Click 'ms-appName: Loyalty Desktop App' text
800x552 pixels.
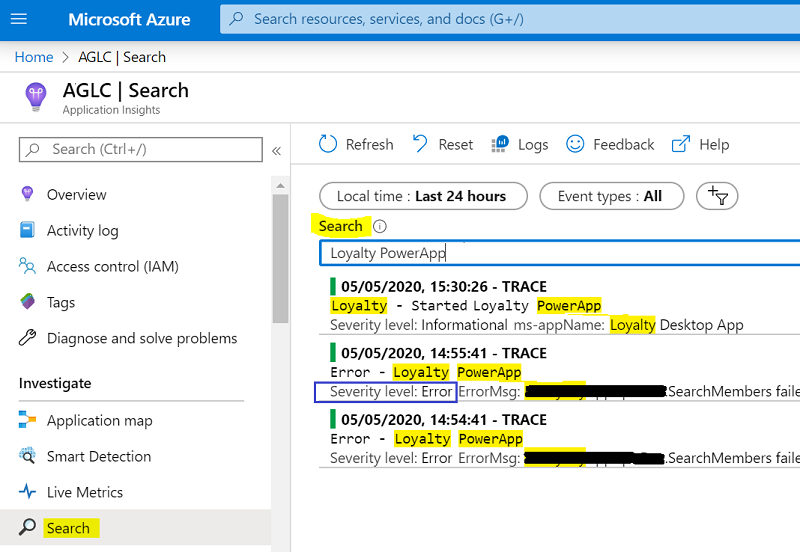pyautogui.click(x=629, y=325)
